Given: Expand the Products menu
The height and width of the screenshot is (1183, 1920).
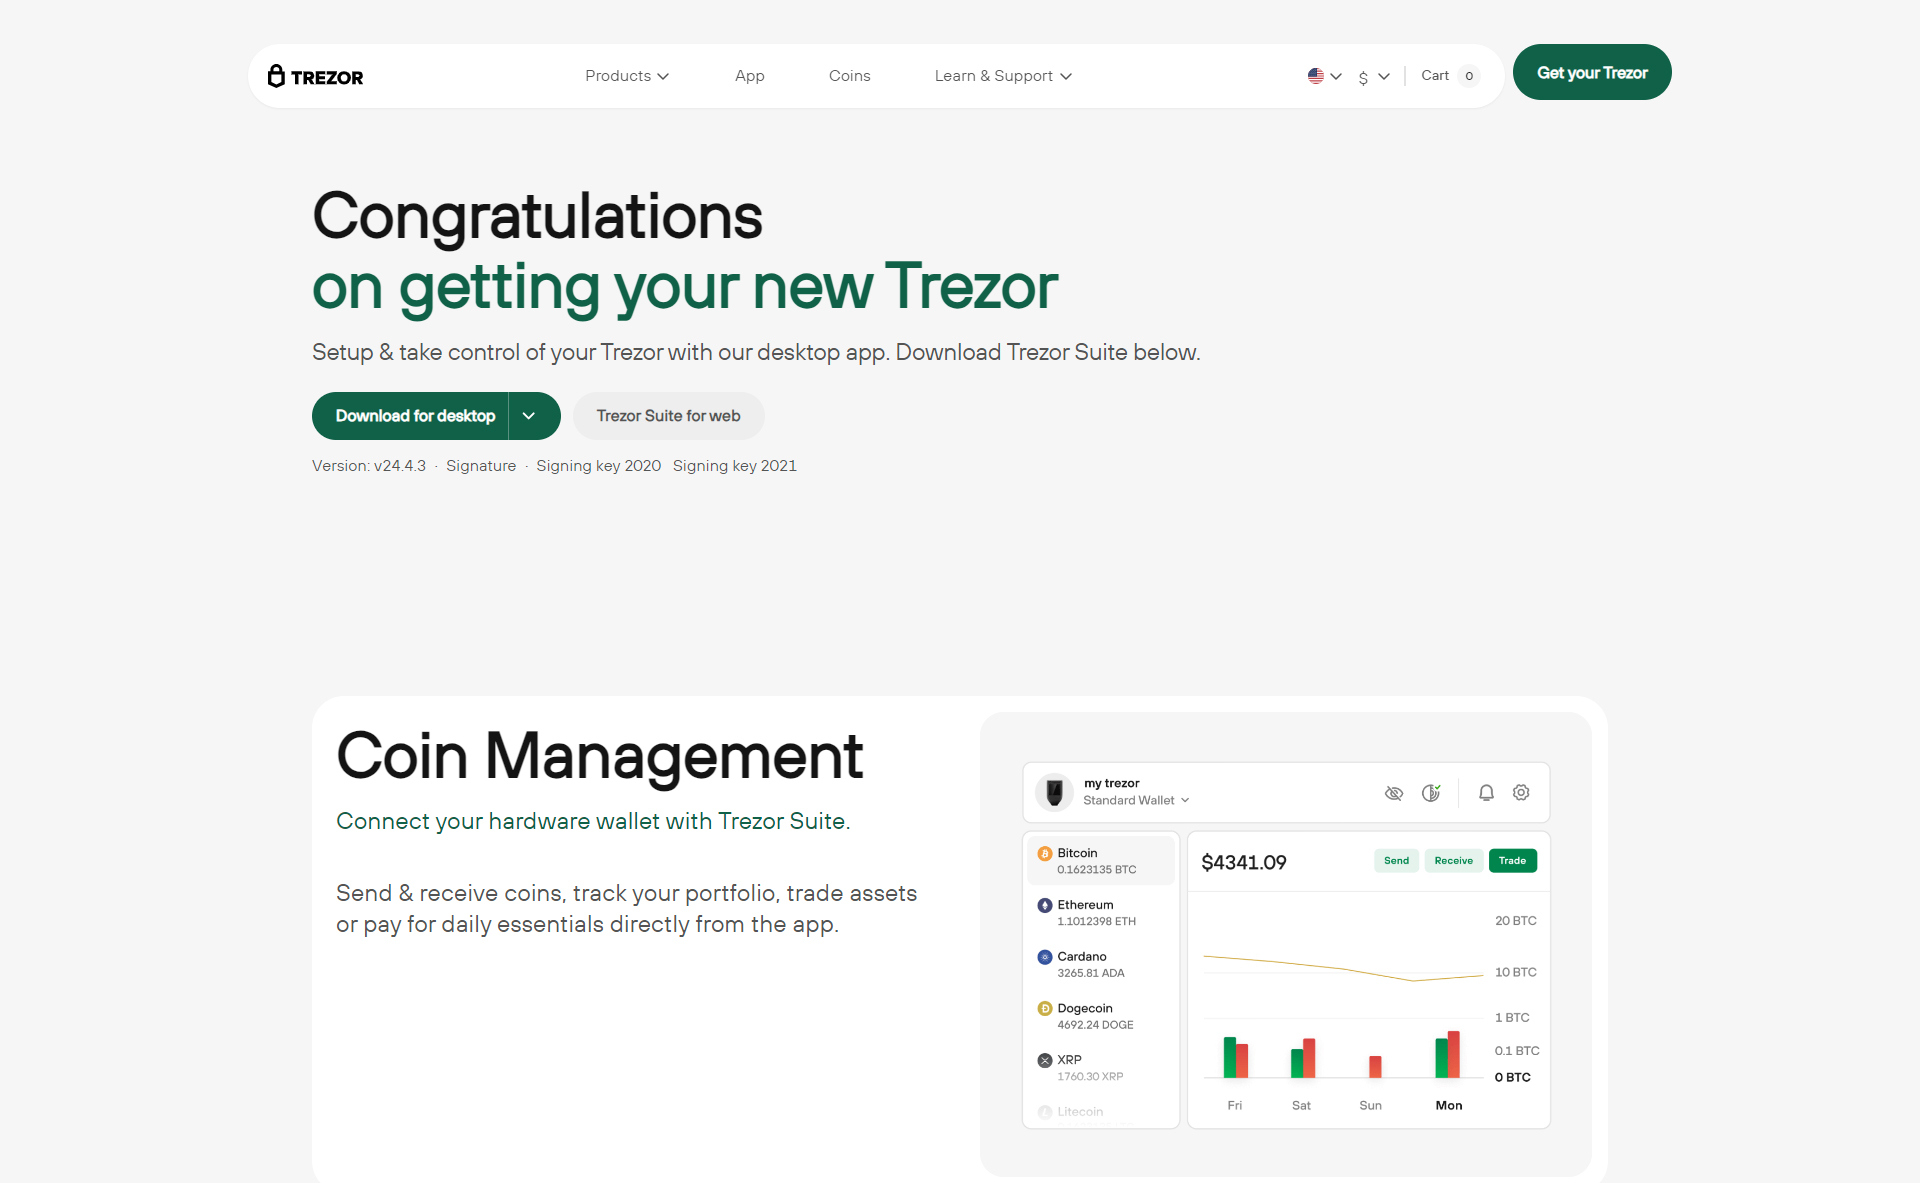Looking at the screenshot, I should pos(627,75).
